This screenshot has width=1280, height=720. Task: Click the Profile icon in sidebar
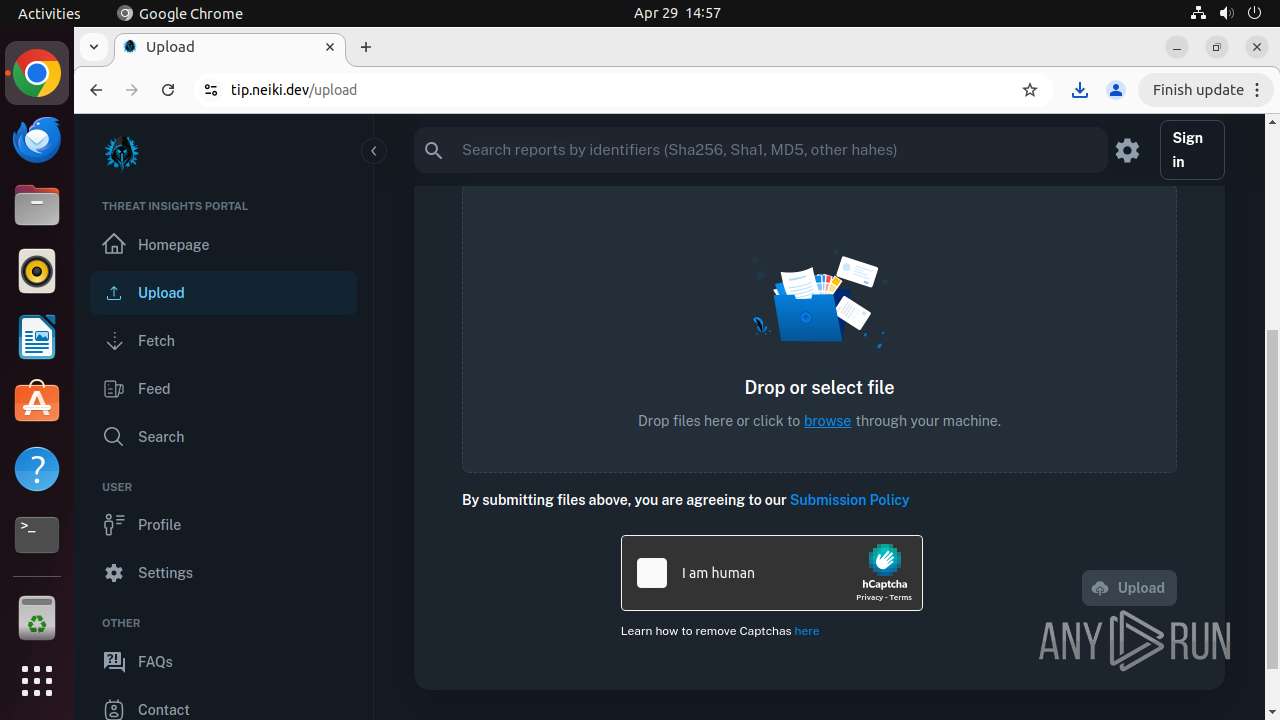coord(114,525)
